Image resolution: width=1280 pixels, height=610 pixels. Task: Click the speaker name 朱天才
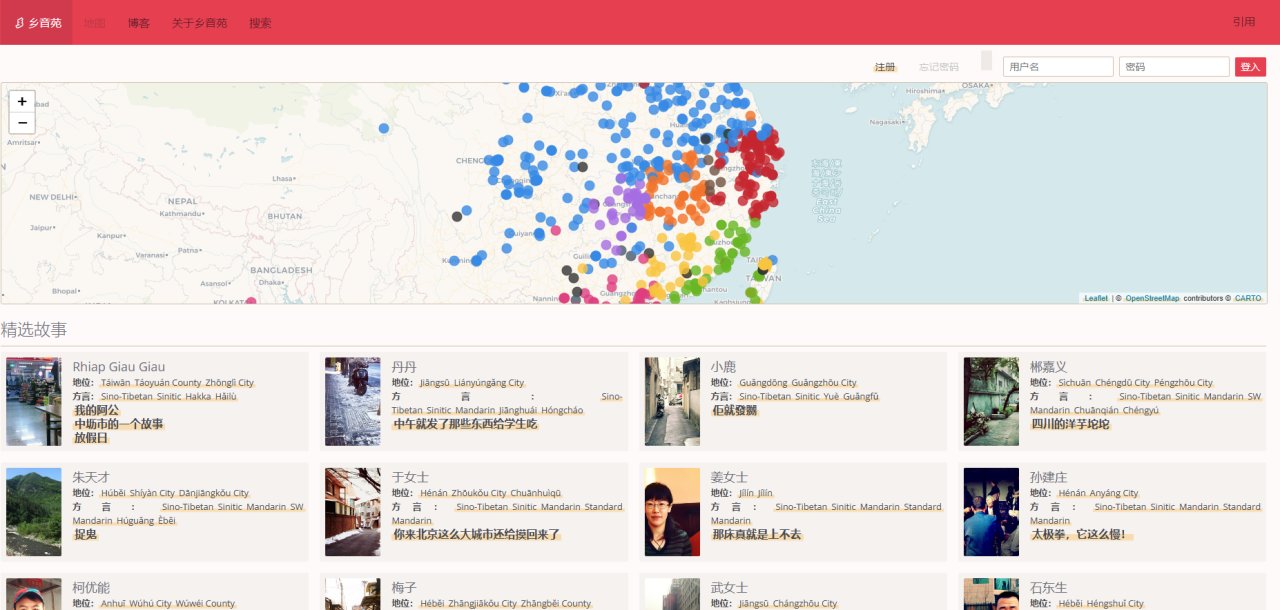point(91,478)
